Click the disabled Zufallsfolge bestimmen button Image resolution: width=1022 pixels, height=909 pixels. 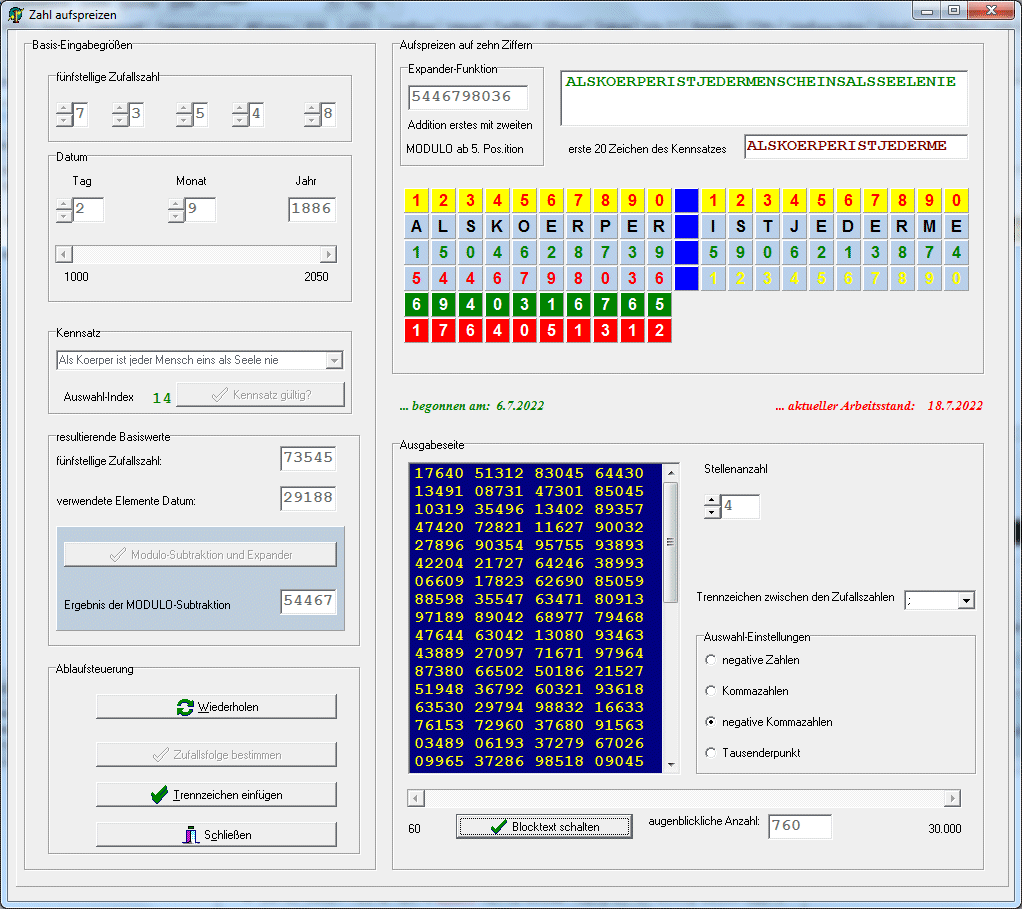click(216, 755)
